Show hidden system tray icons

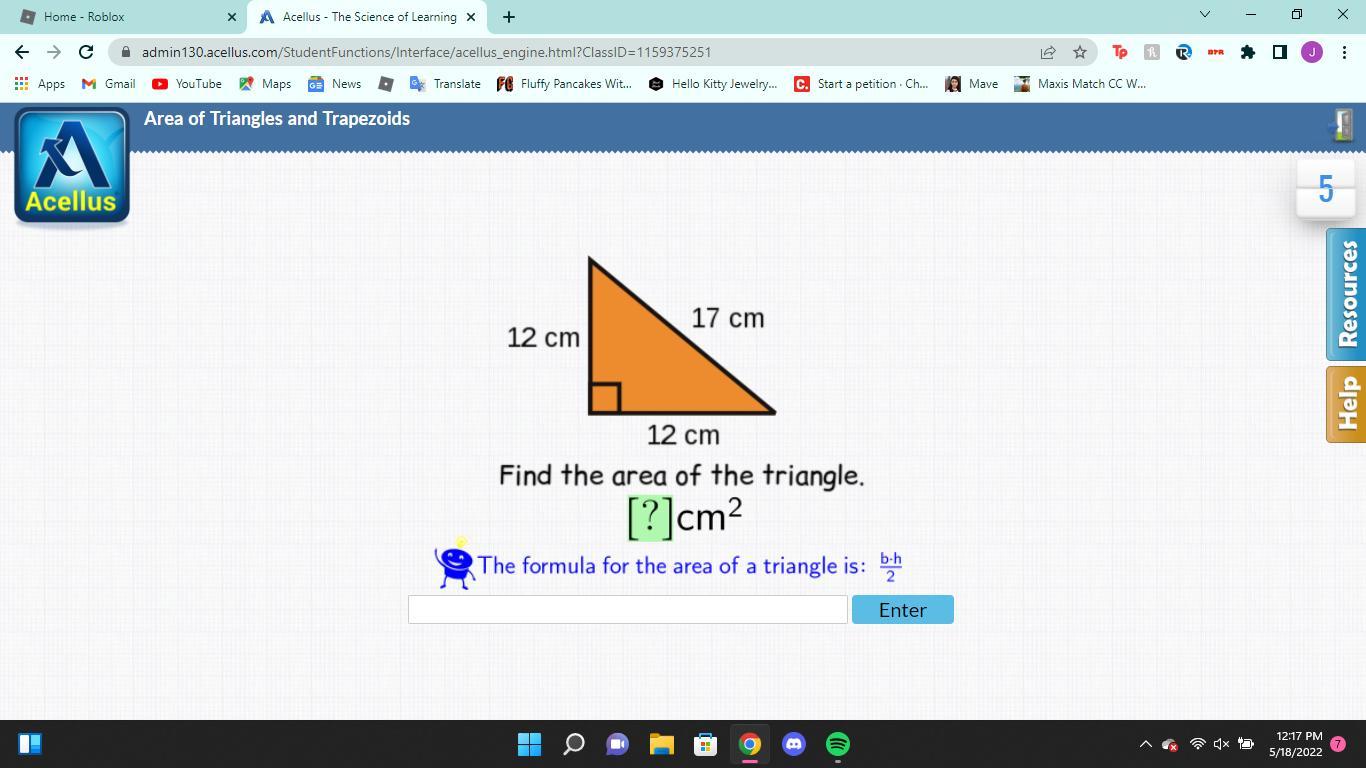pyautogui.click(x=1145, y=744)
